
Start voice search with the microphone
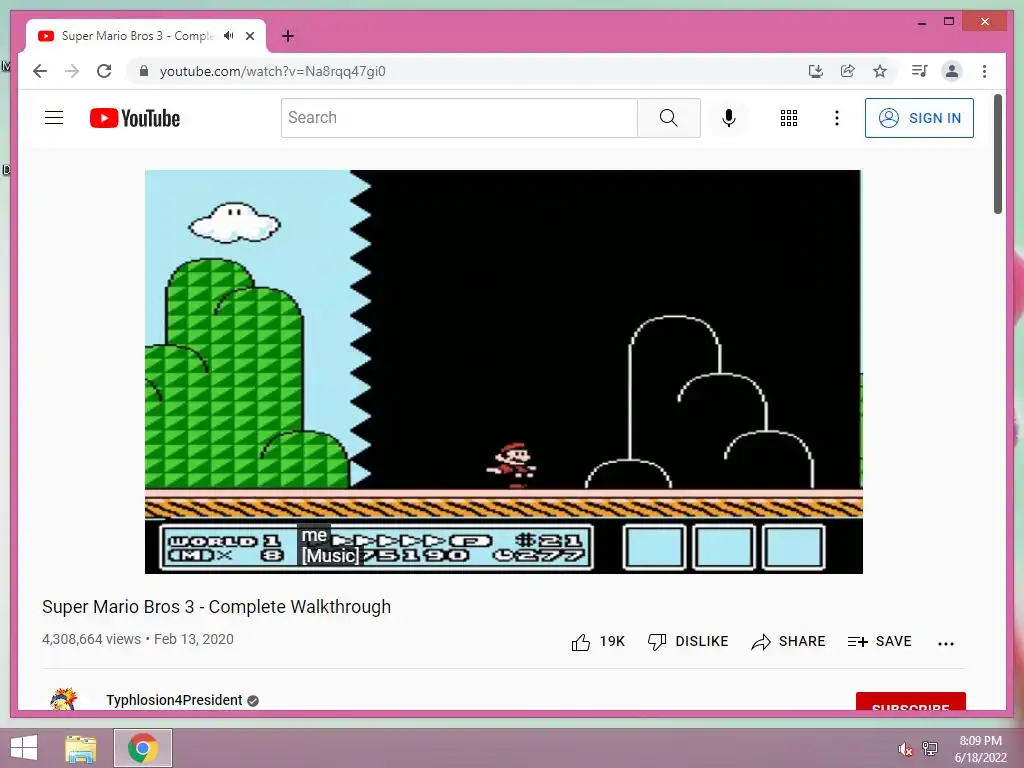(x=729, y=118)
